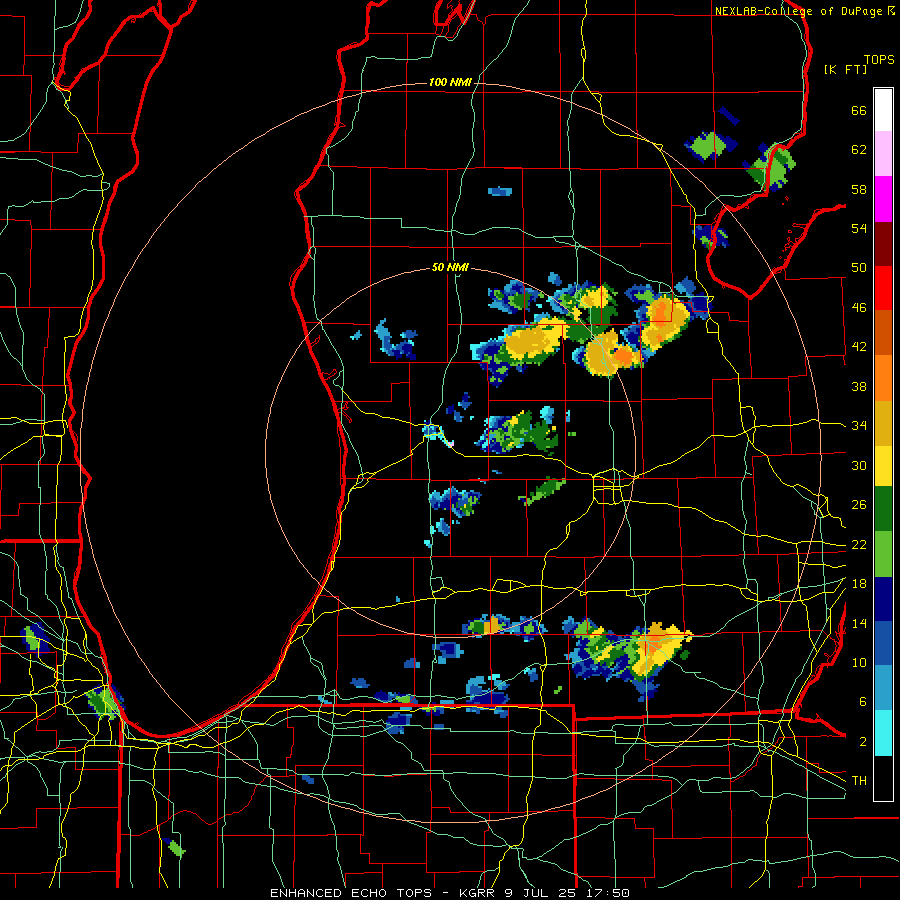900x900 pixels.
Task: Select the light pink legend color band
Action: point(883,153)
